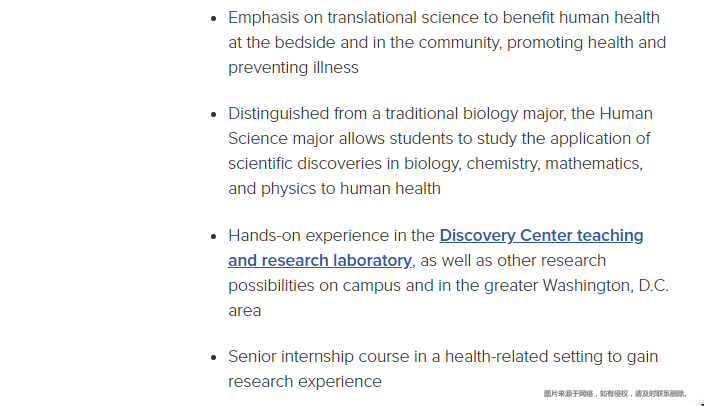Click the word 'area' under the third bullet

[x=244, y=311]
